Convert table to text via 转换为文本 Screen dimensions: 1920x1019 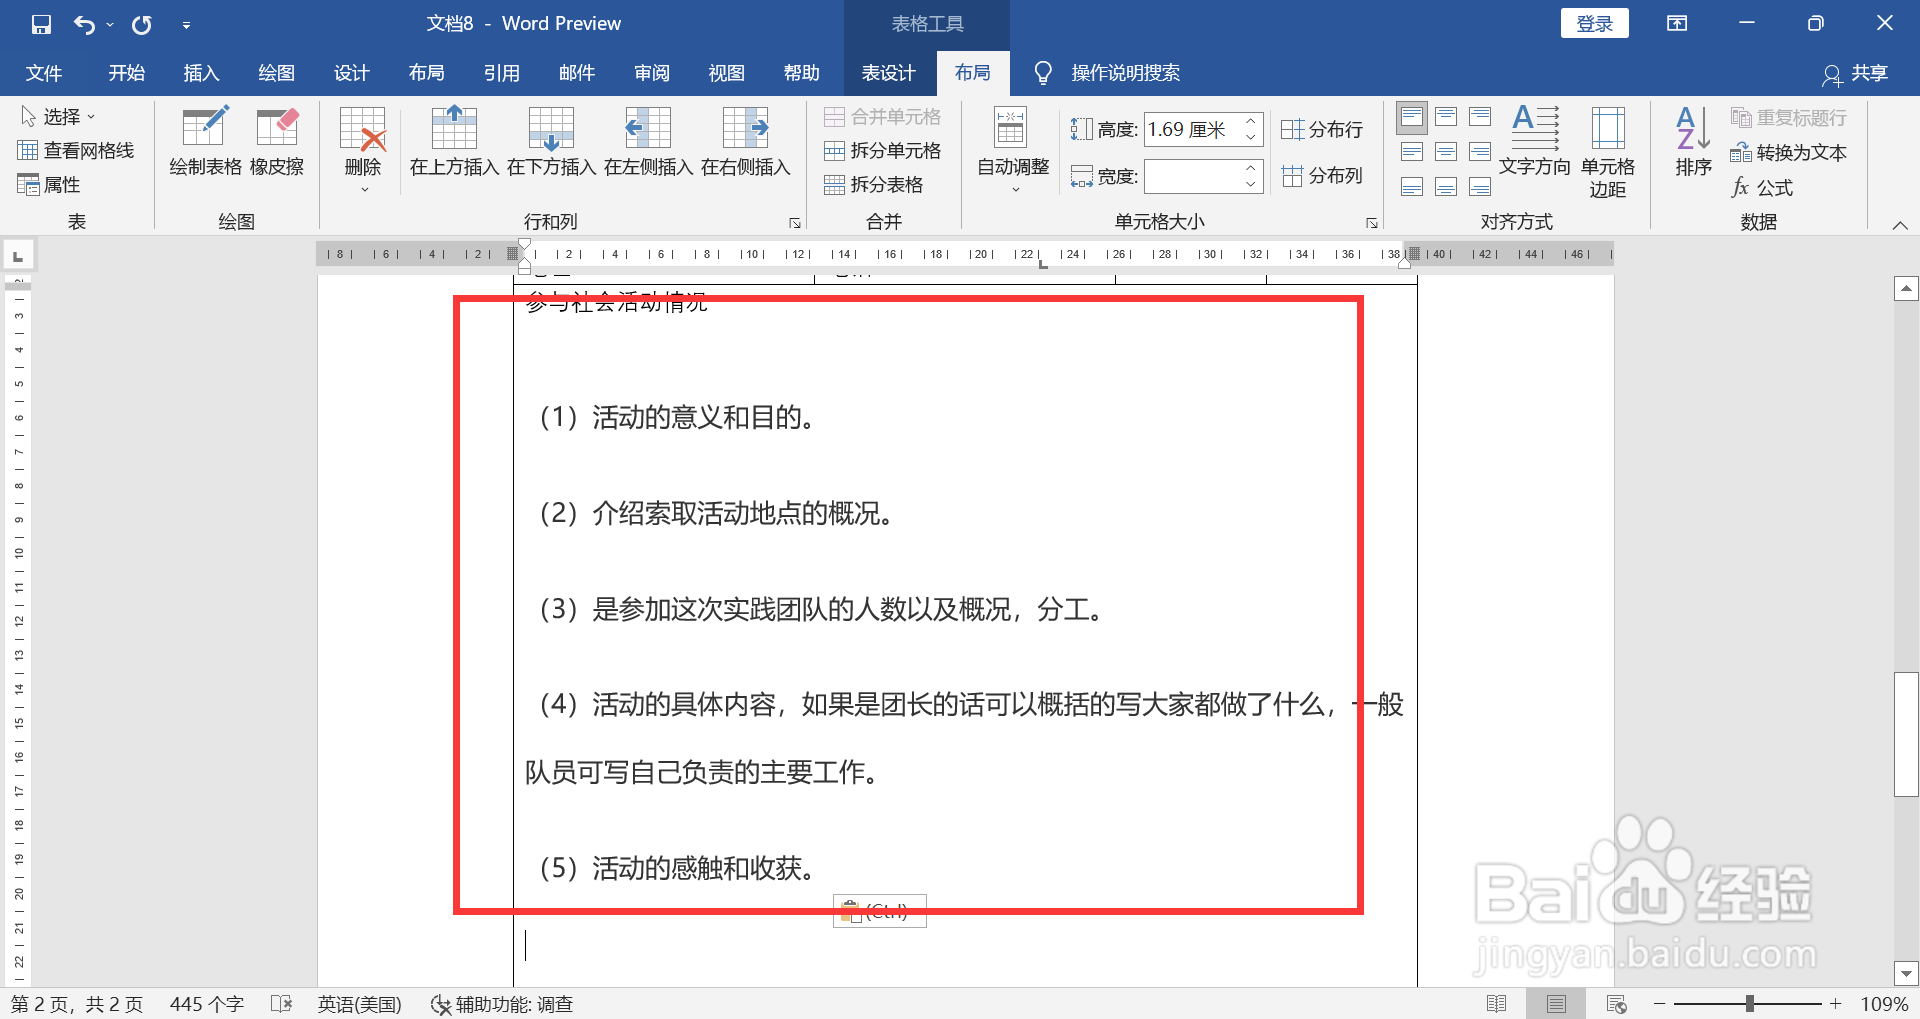point(1789,152)
